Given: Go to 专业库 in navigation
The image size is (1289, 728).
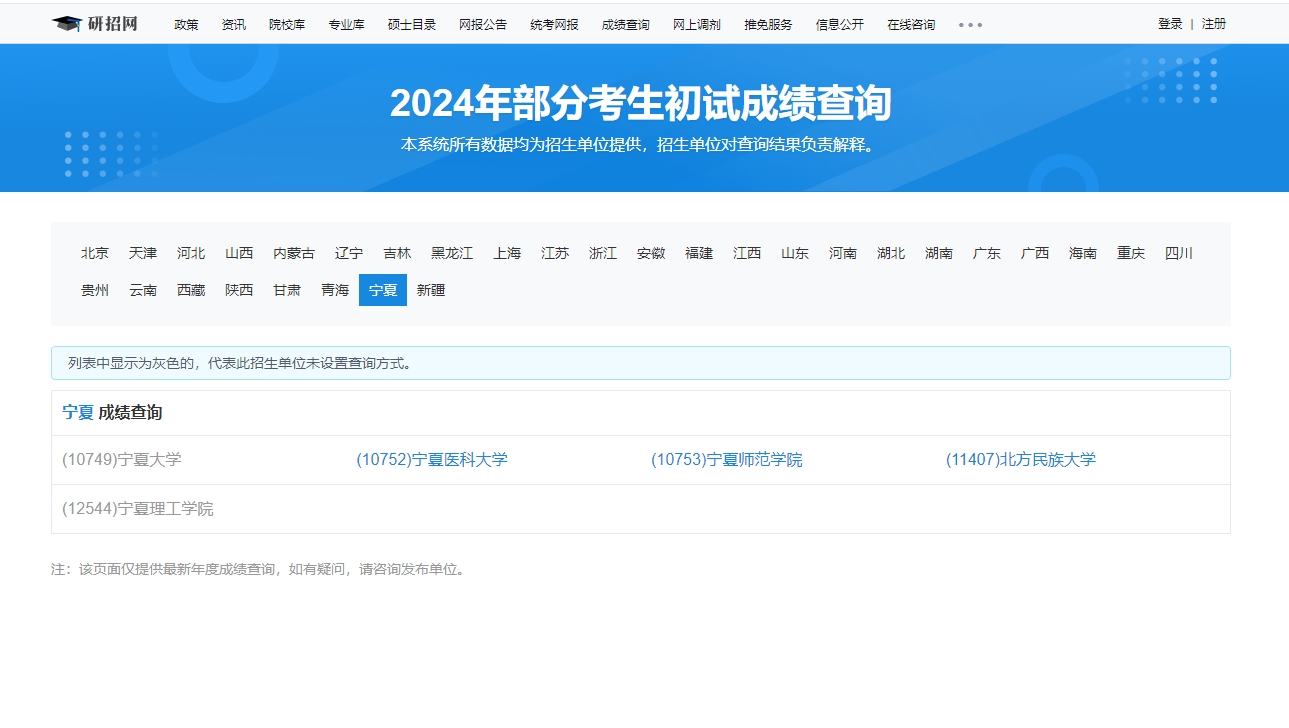Looking at the screenshot, I should 346,25.
